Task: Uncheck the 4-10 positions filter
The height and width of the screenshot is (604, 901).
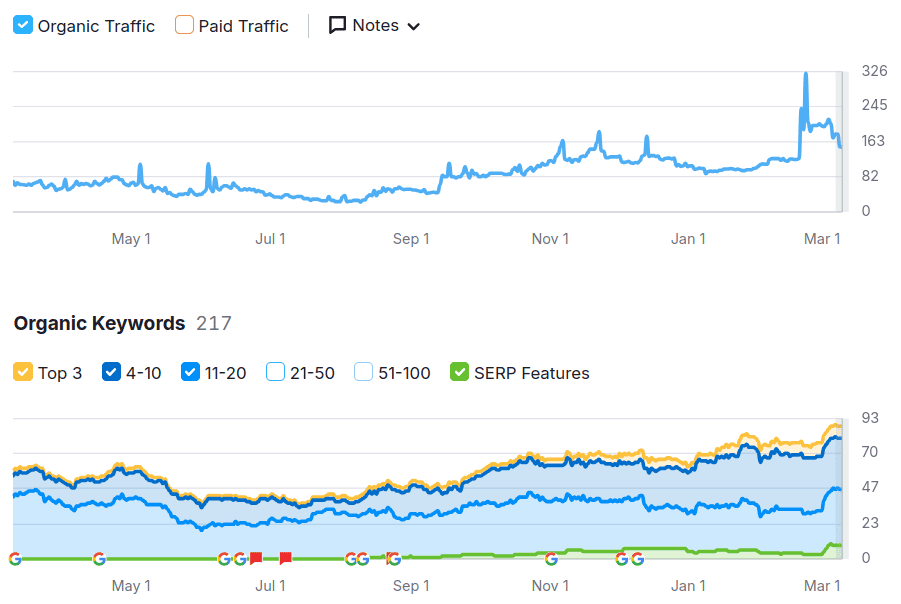Action: point(110,371)
